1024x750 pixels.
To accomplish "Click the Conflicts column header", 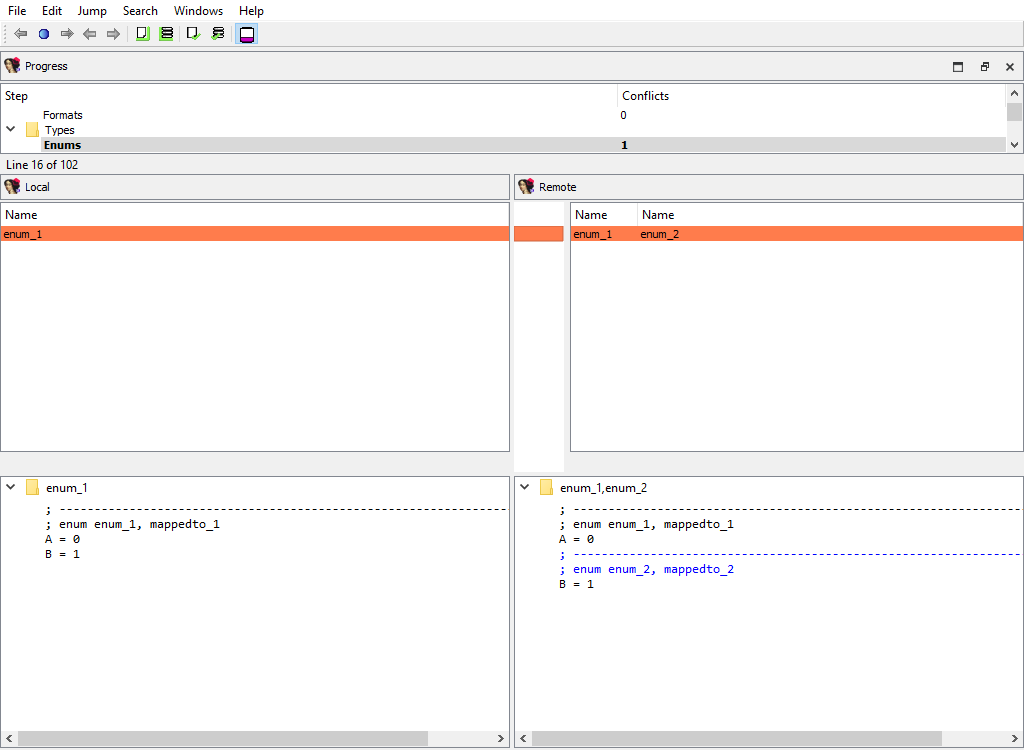I will pyautogui.click(x=645, y=96).
